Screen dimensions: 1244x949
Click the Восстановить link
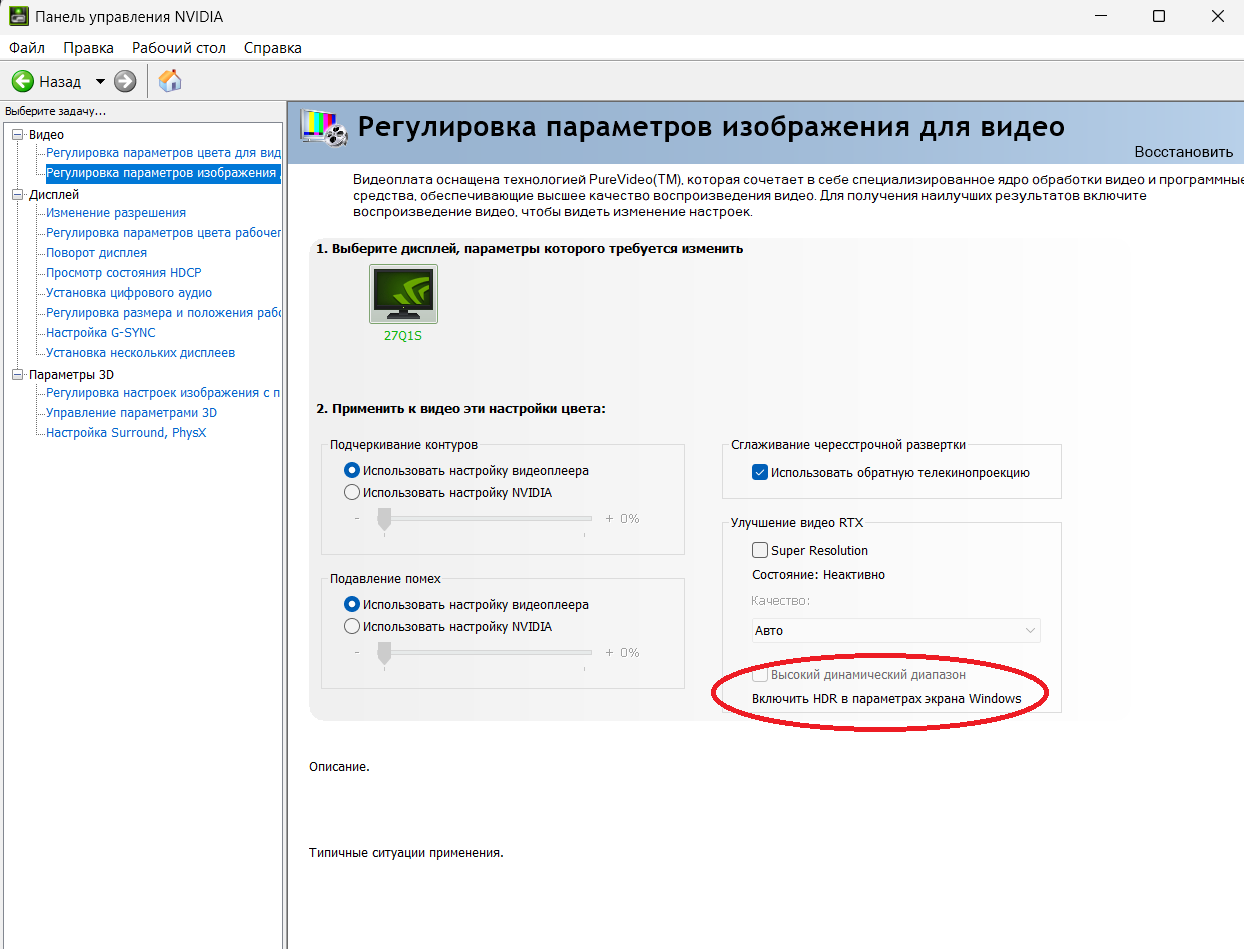tap(1184, 152)
